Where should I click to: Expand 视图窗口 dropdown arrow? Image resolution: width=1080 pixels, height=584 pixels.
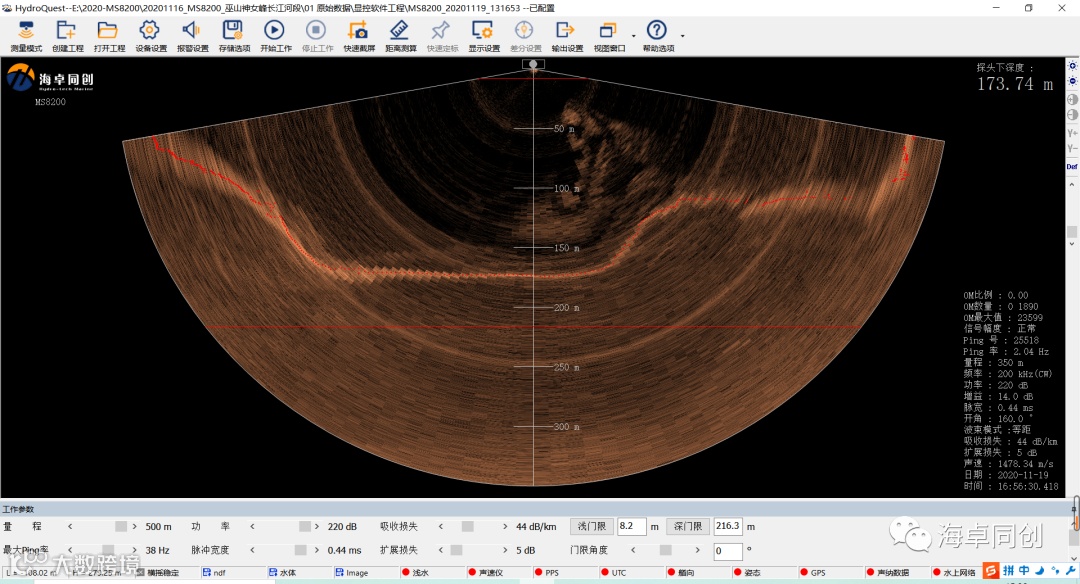click(634, 36)
